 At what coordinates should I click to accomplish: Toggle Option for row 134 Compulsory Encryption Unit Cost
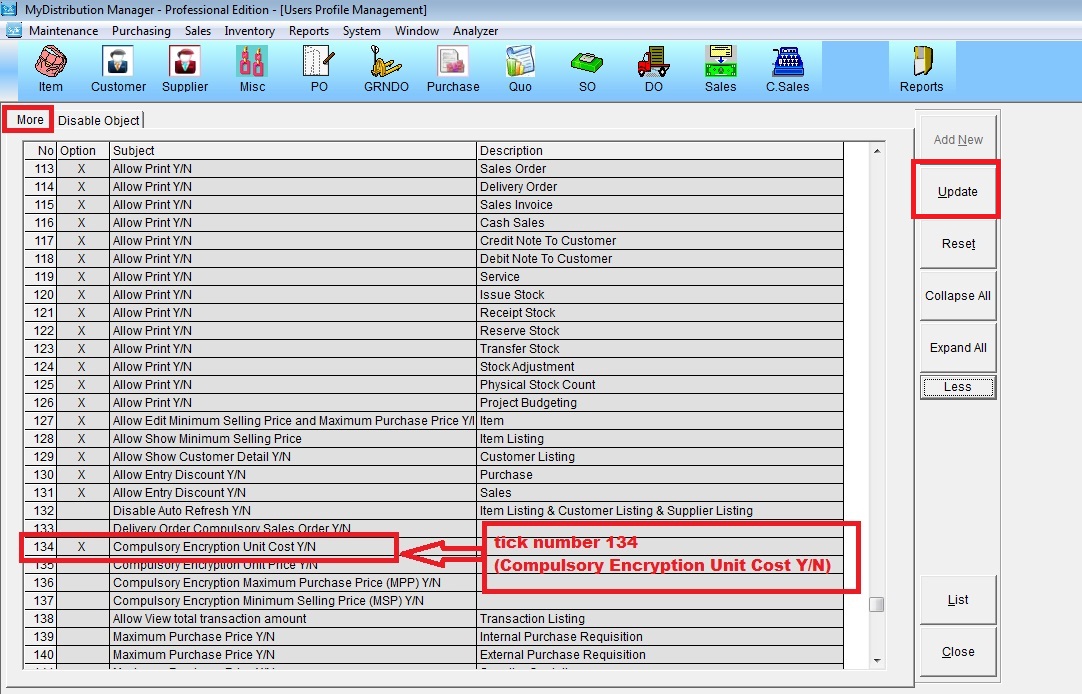click(81, 547)
